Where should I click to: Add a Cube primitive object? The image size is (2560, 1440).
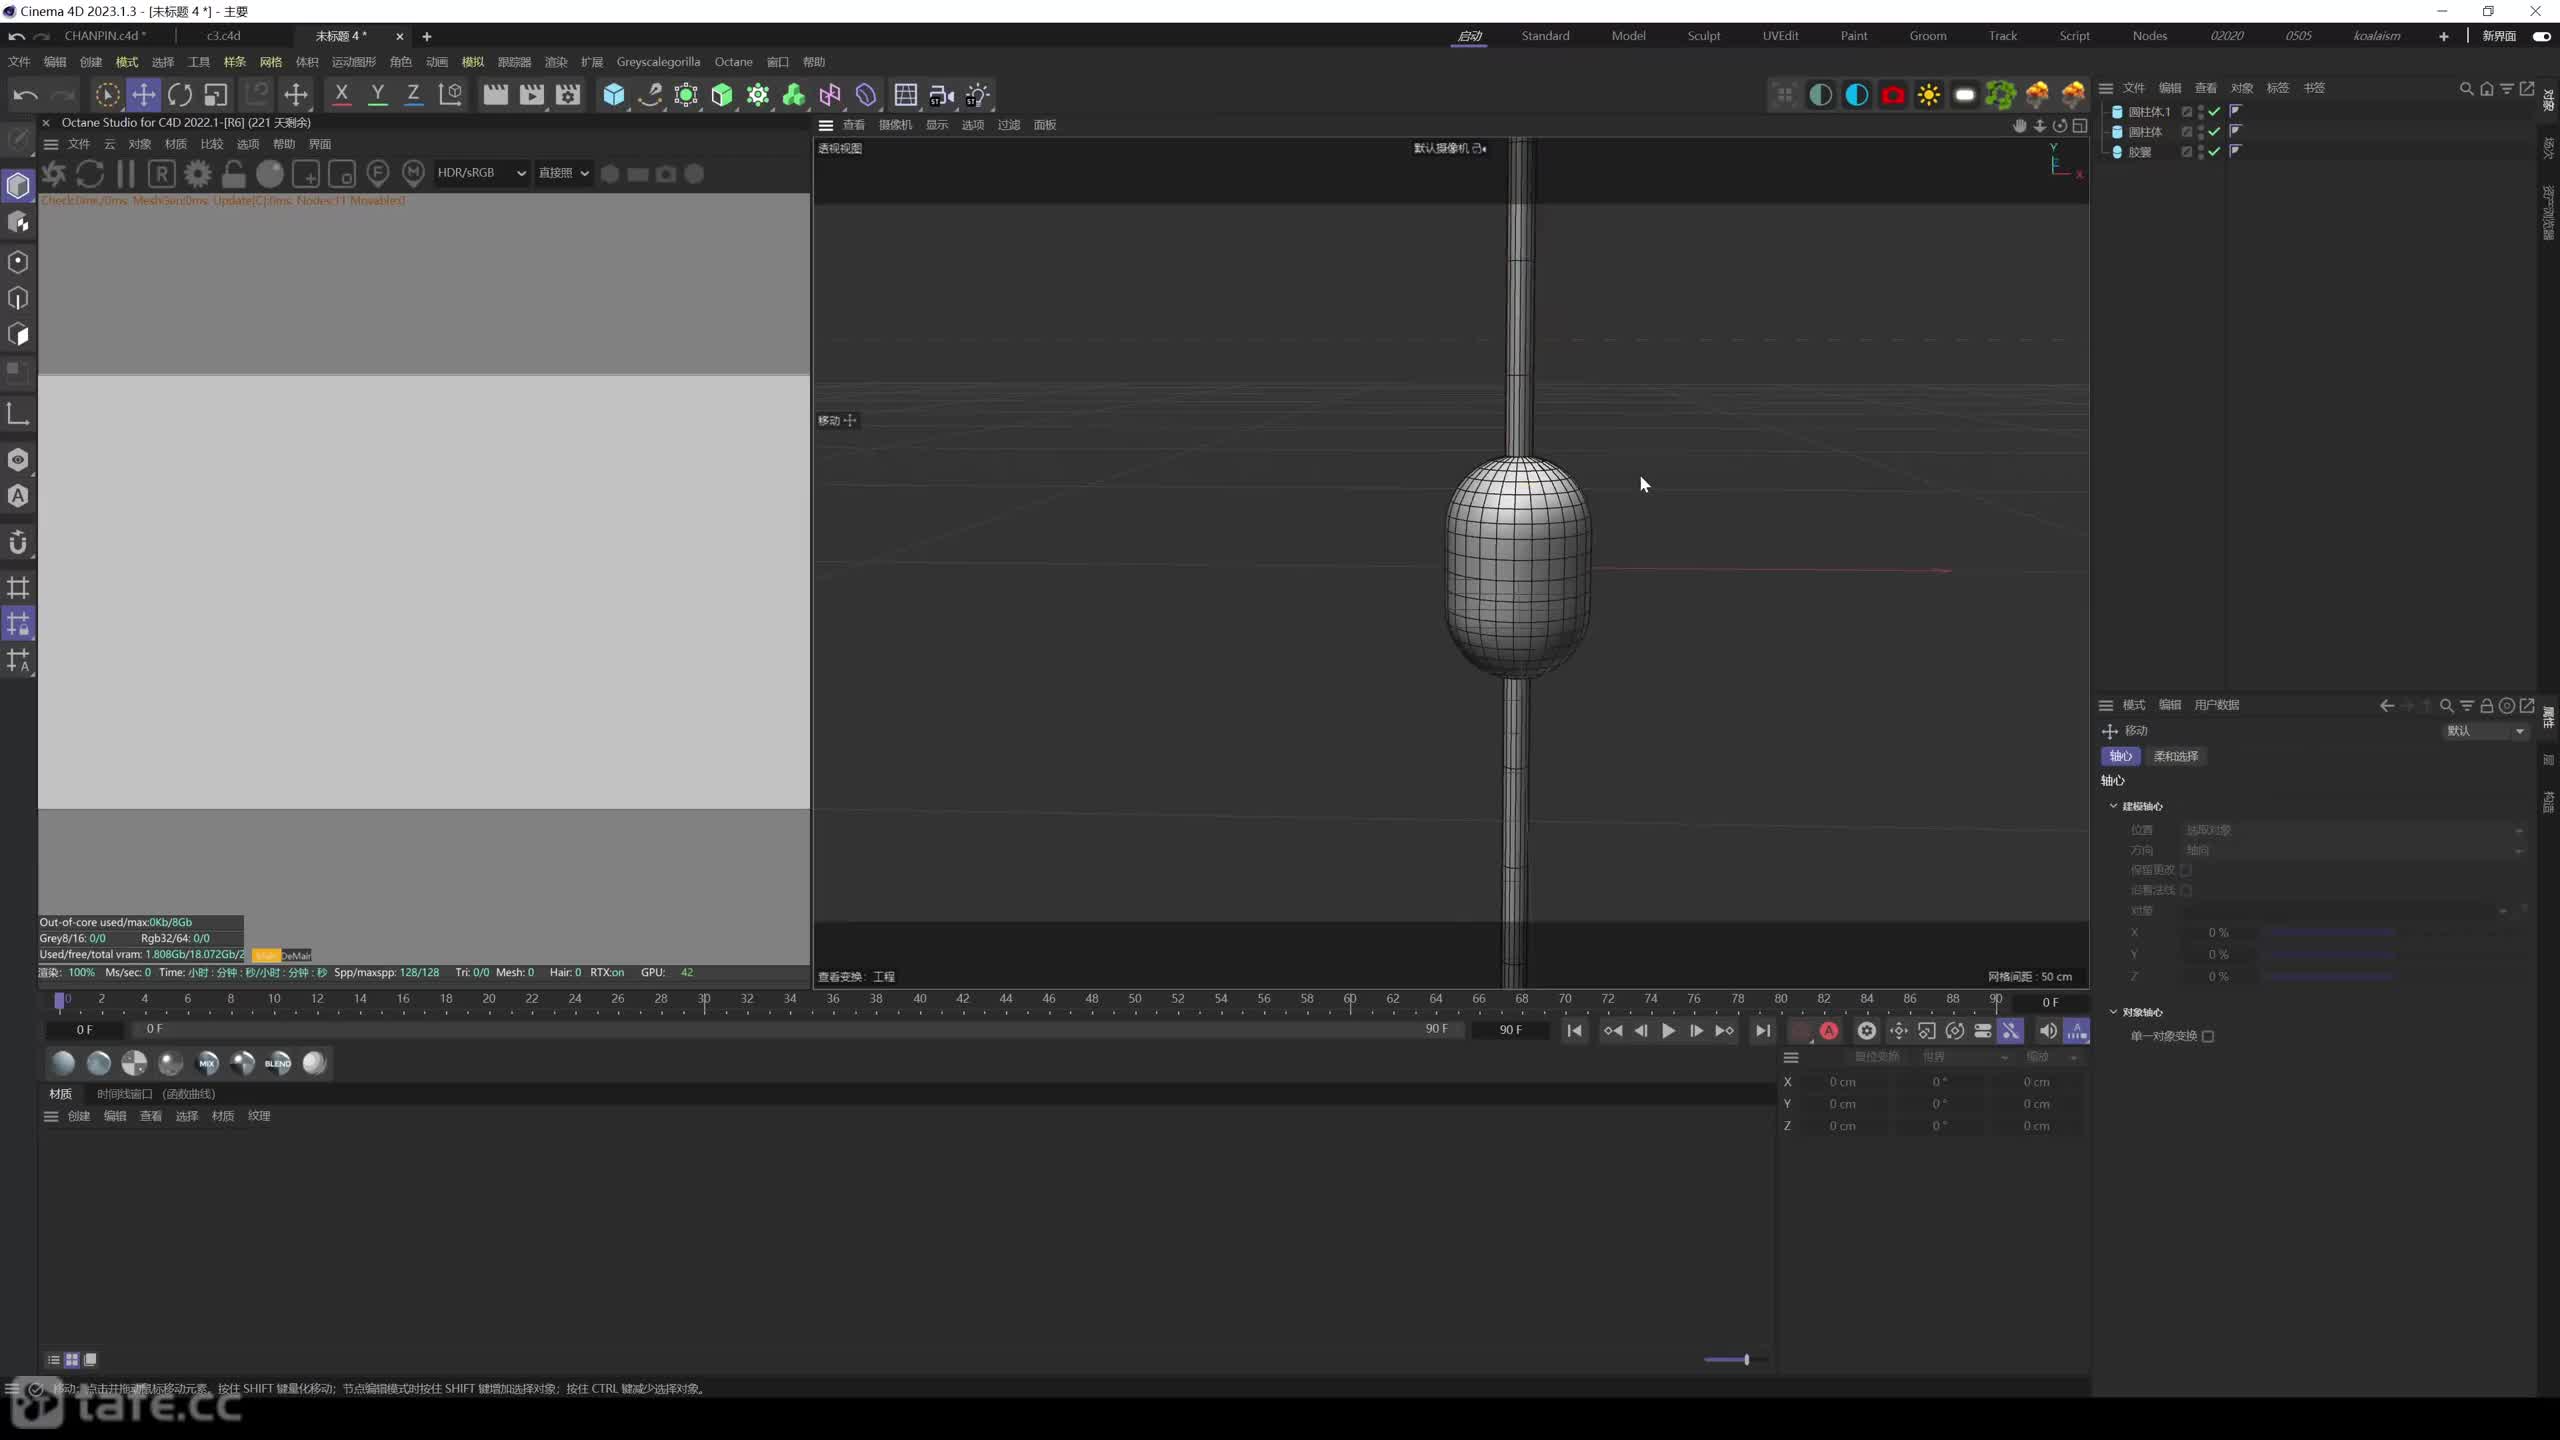pyautogui.click(x=613, y=95)
